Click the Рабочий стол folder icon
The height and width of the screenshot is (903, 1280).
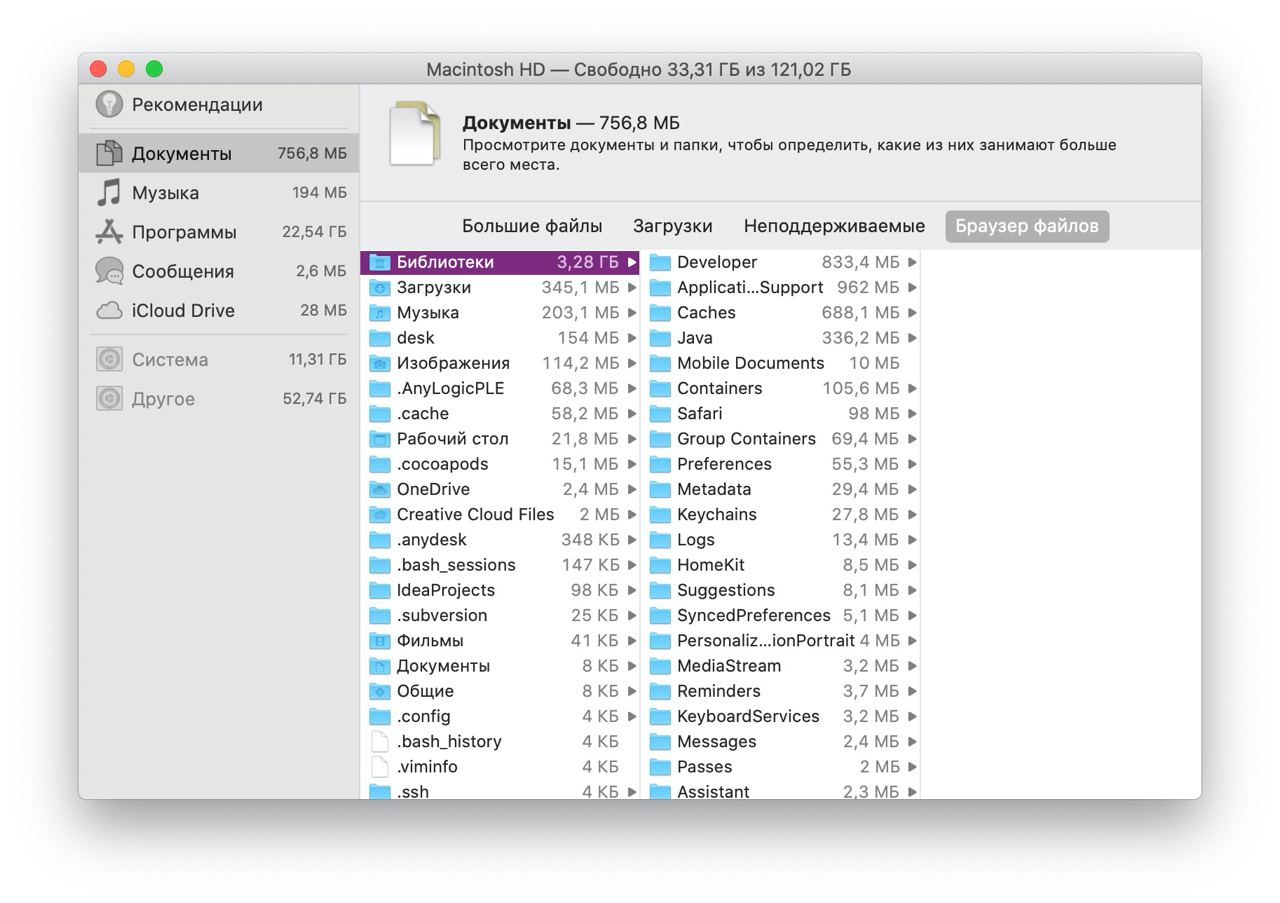pos(379,438)
